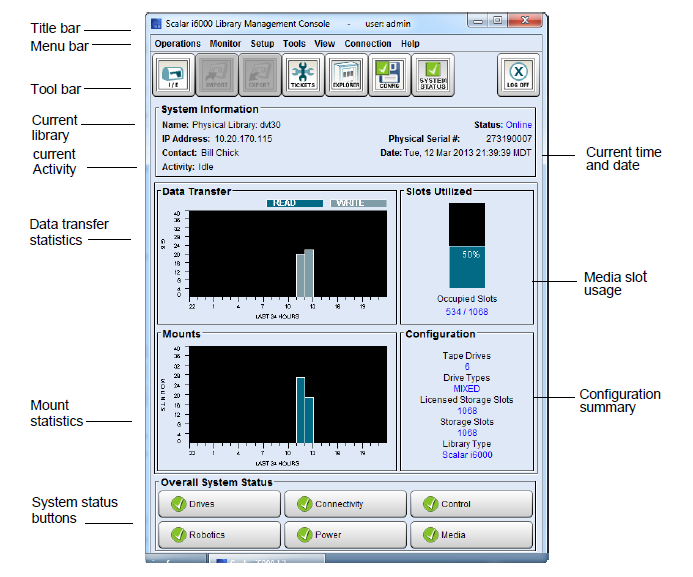
Task: Click the Power status button
Action: pyautogui.click(x=346, y=535)
